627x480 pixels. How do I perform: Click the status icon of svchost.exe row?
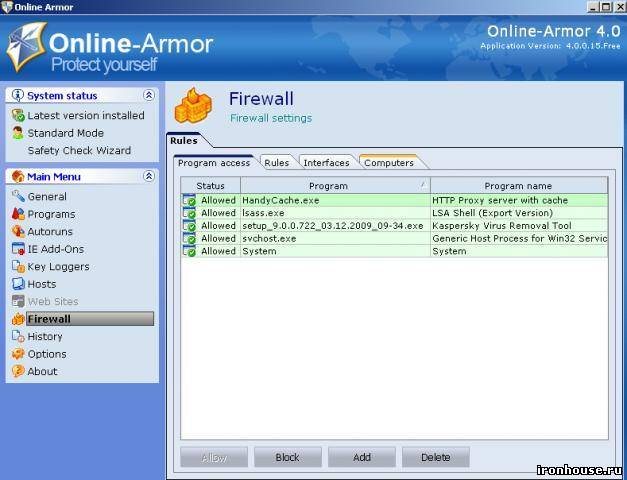tap(189, 238)
